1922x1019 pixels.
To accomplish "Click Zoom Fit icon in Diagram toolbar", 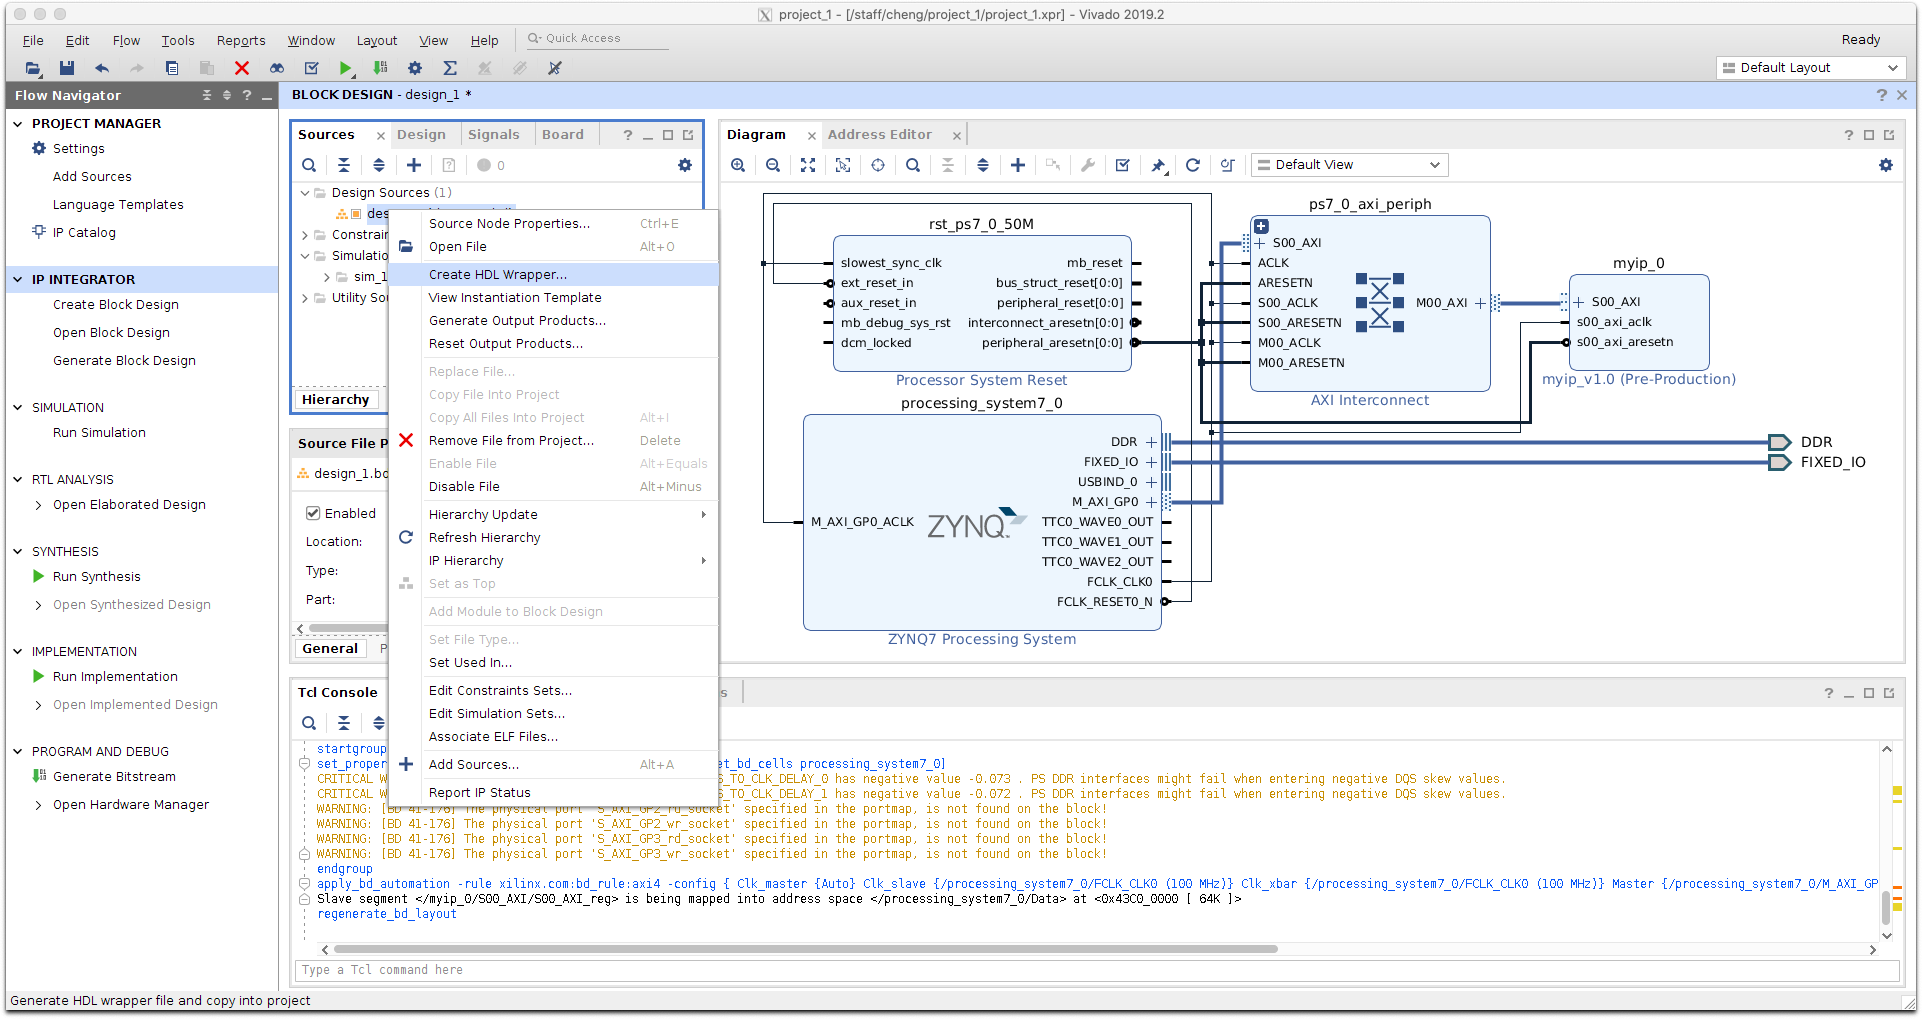I will click(x=808, y=165).
